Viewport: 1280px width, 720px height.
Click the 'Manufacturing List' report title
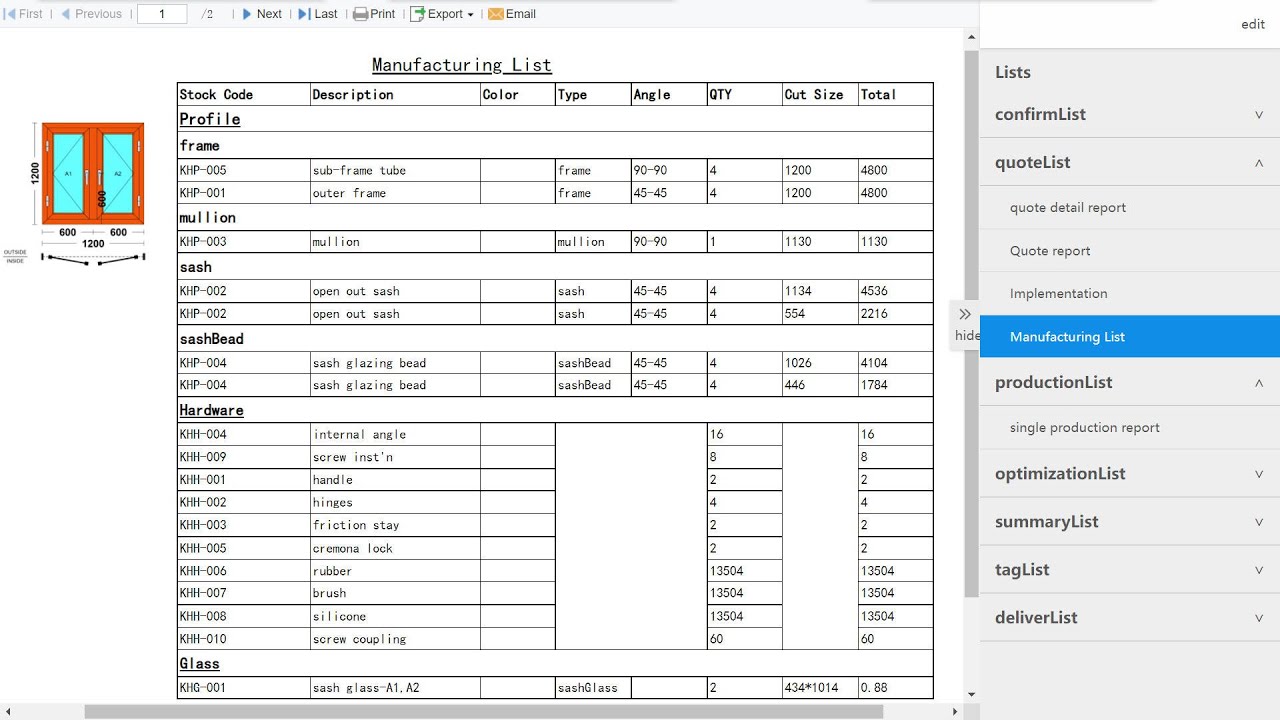(462, 65)
